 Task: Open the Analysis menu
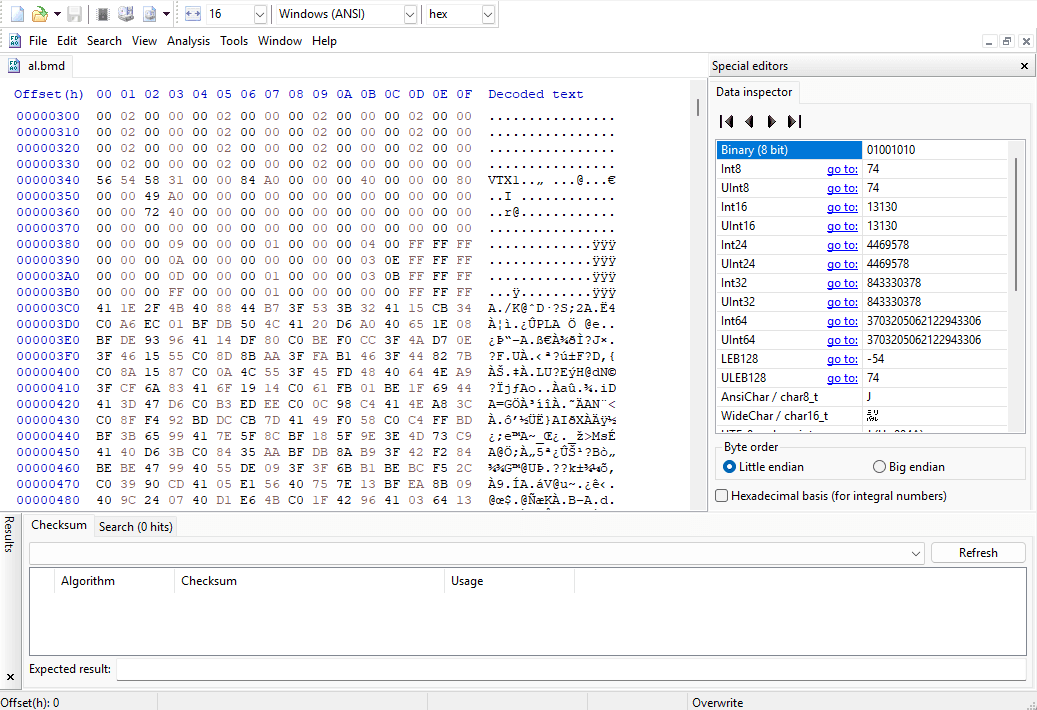coord(188,41)
